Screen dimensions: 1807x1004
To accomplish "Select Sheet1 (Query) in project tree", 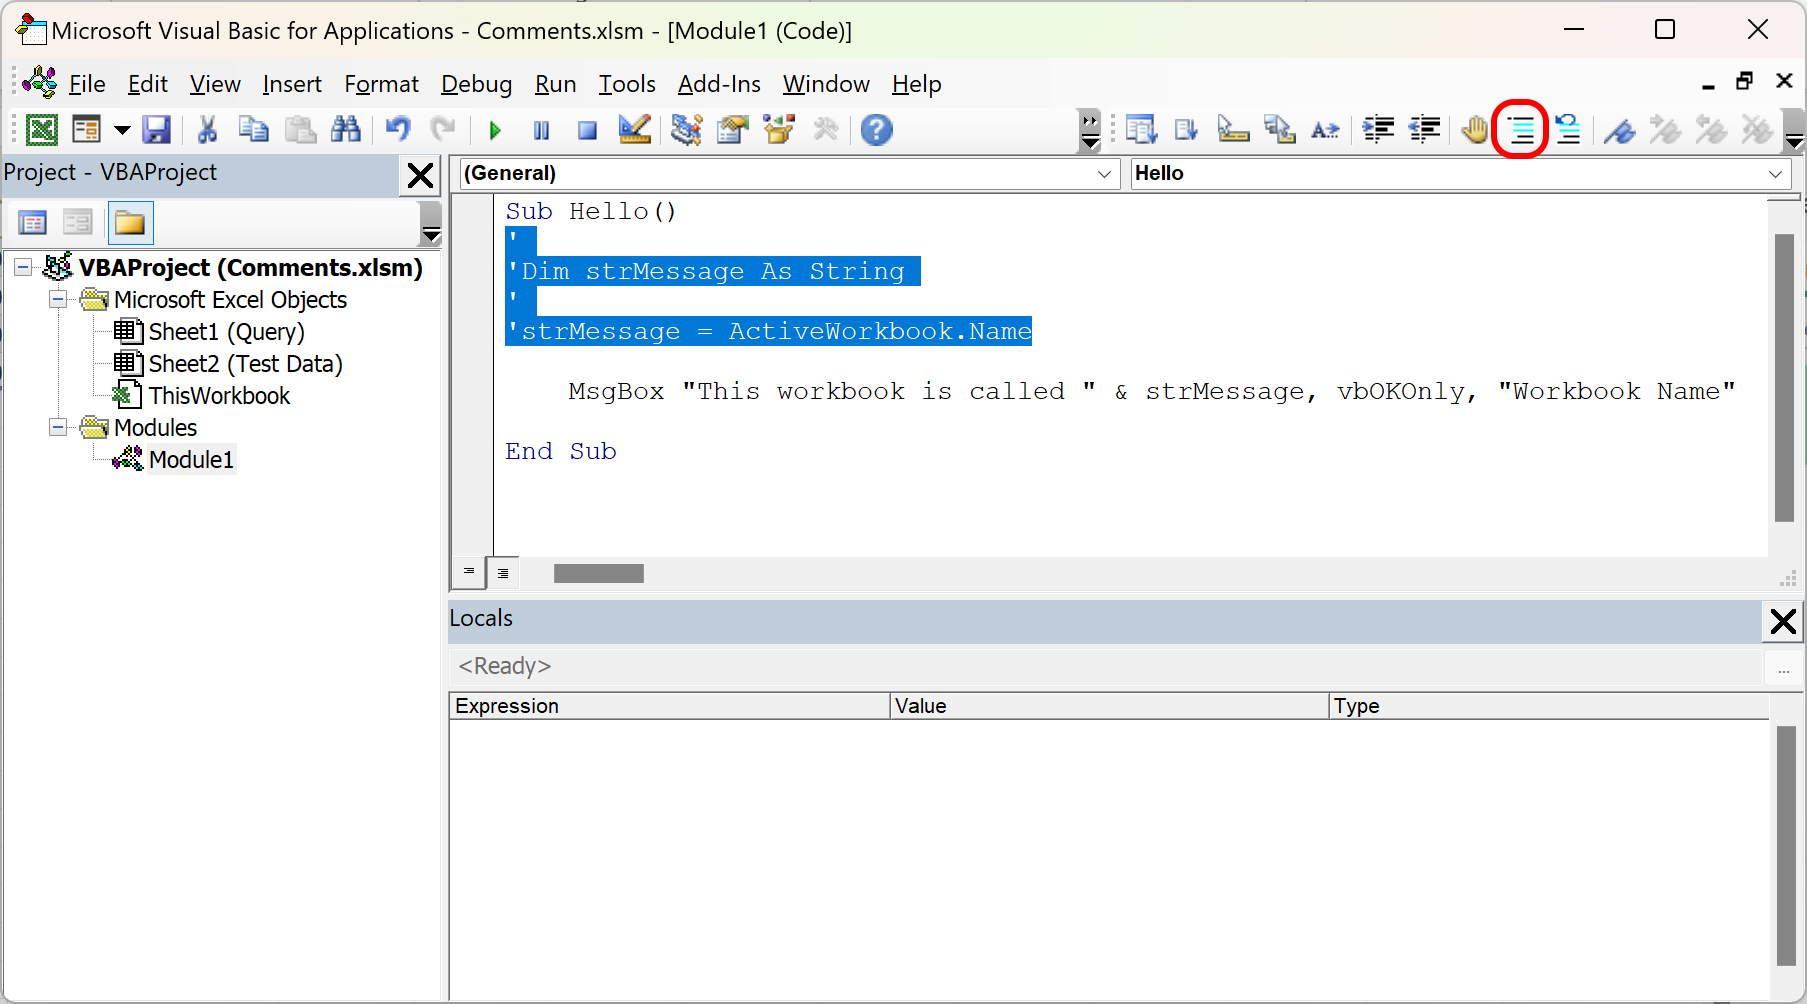I will click(227, 331).
